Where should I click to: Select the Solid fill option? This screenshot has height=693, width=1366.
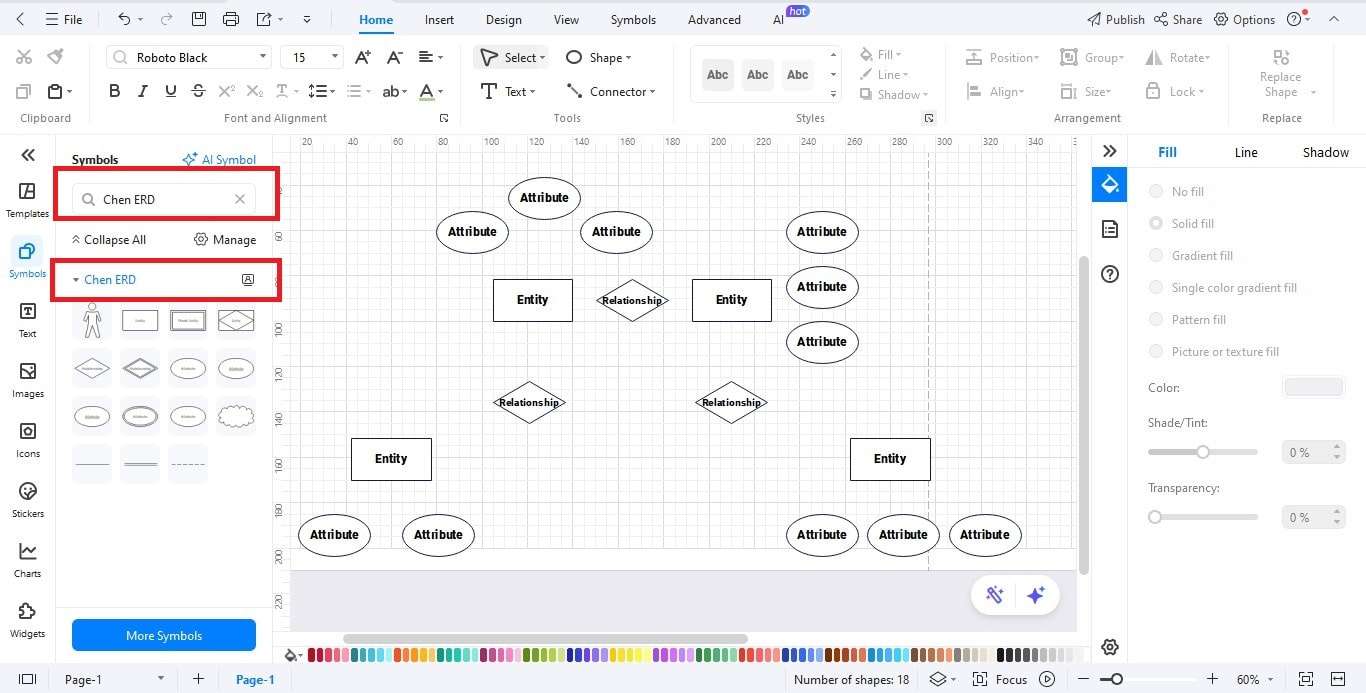coord(1181,223)
